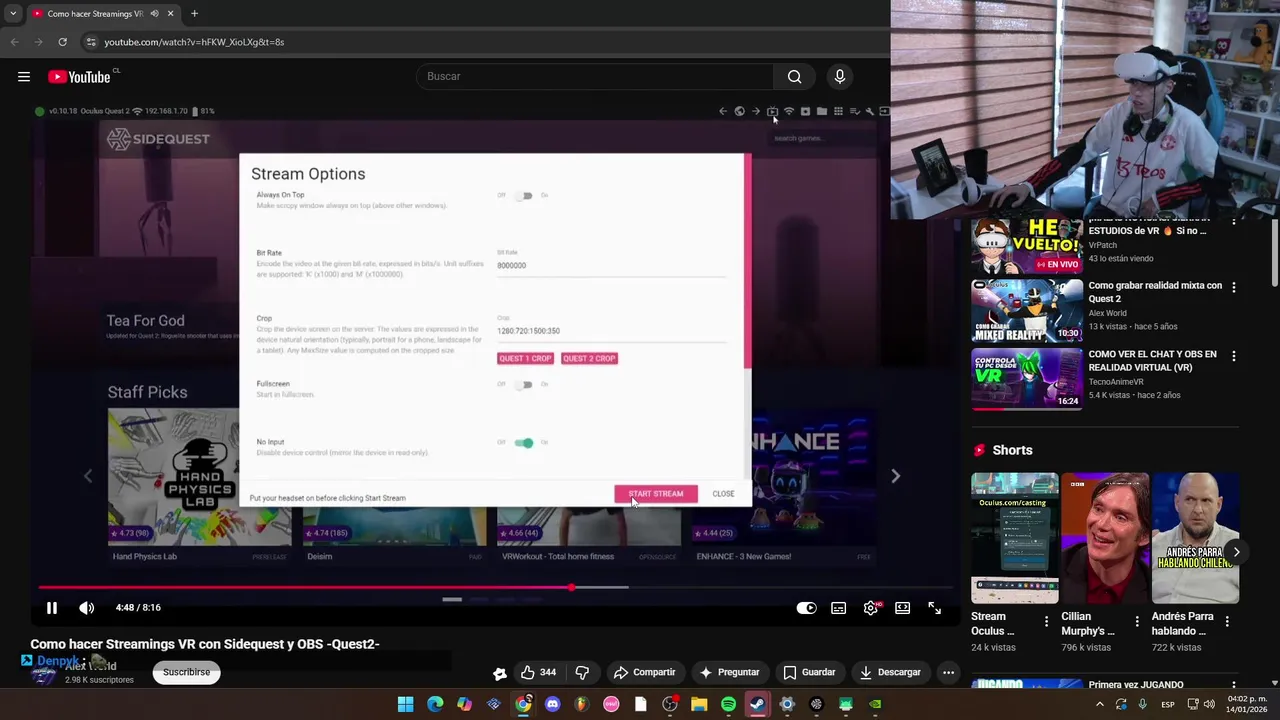1280x720 pixels.
Task: Click CLOSE in Stream Options dialog
Action: [723, 494]
